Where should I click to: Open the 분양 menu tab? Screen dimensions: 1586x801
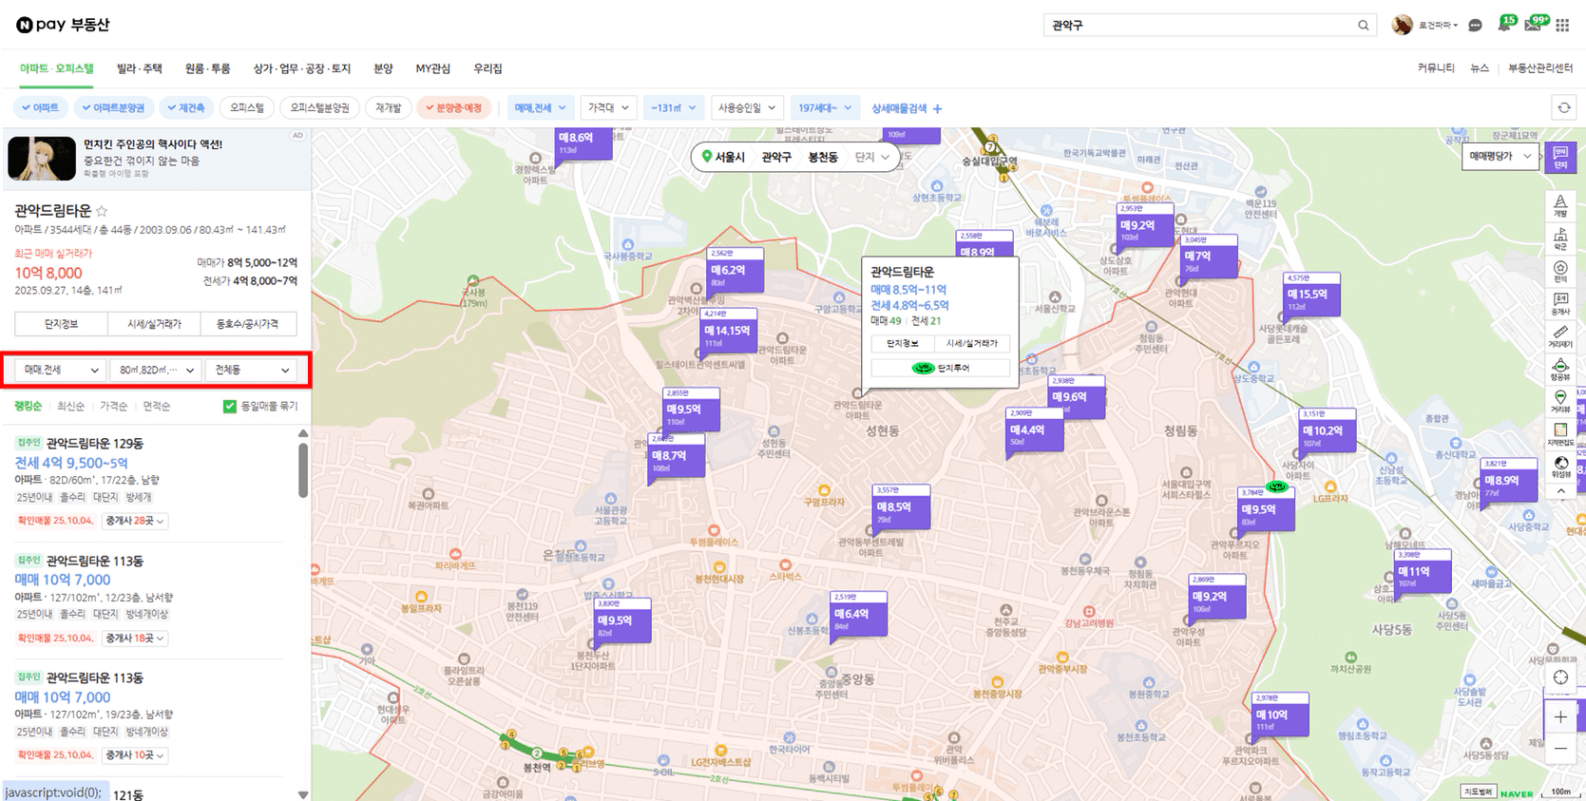[383, 69]
